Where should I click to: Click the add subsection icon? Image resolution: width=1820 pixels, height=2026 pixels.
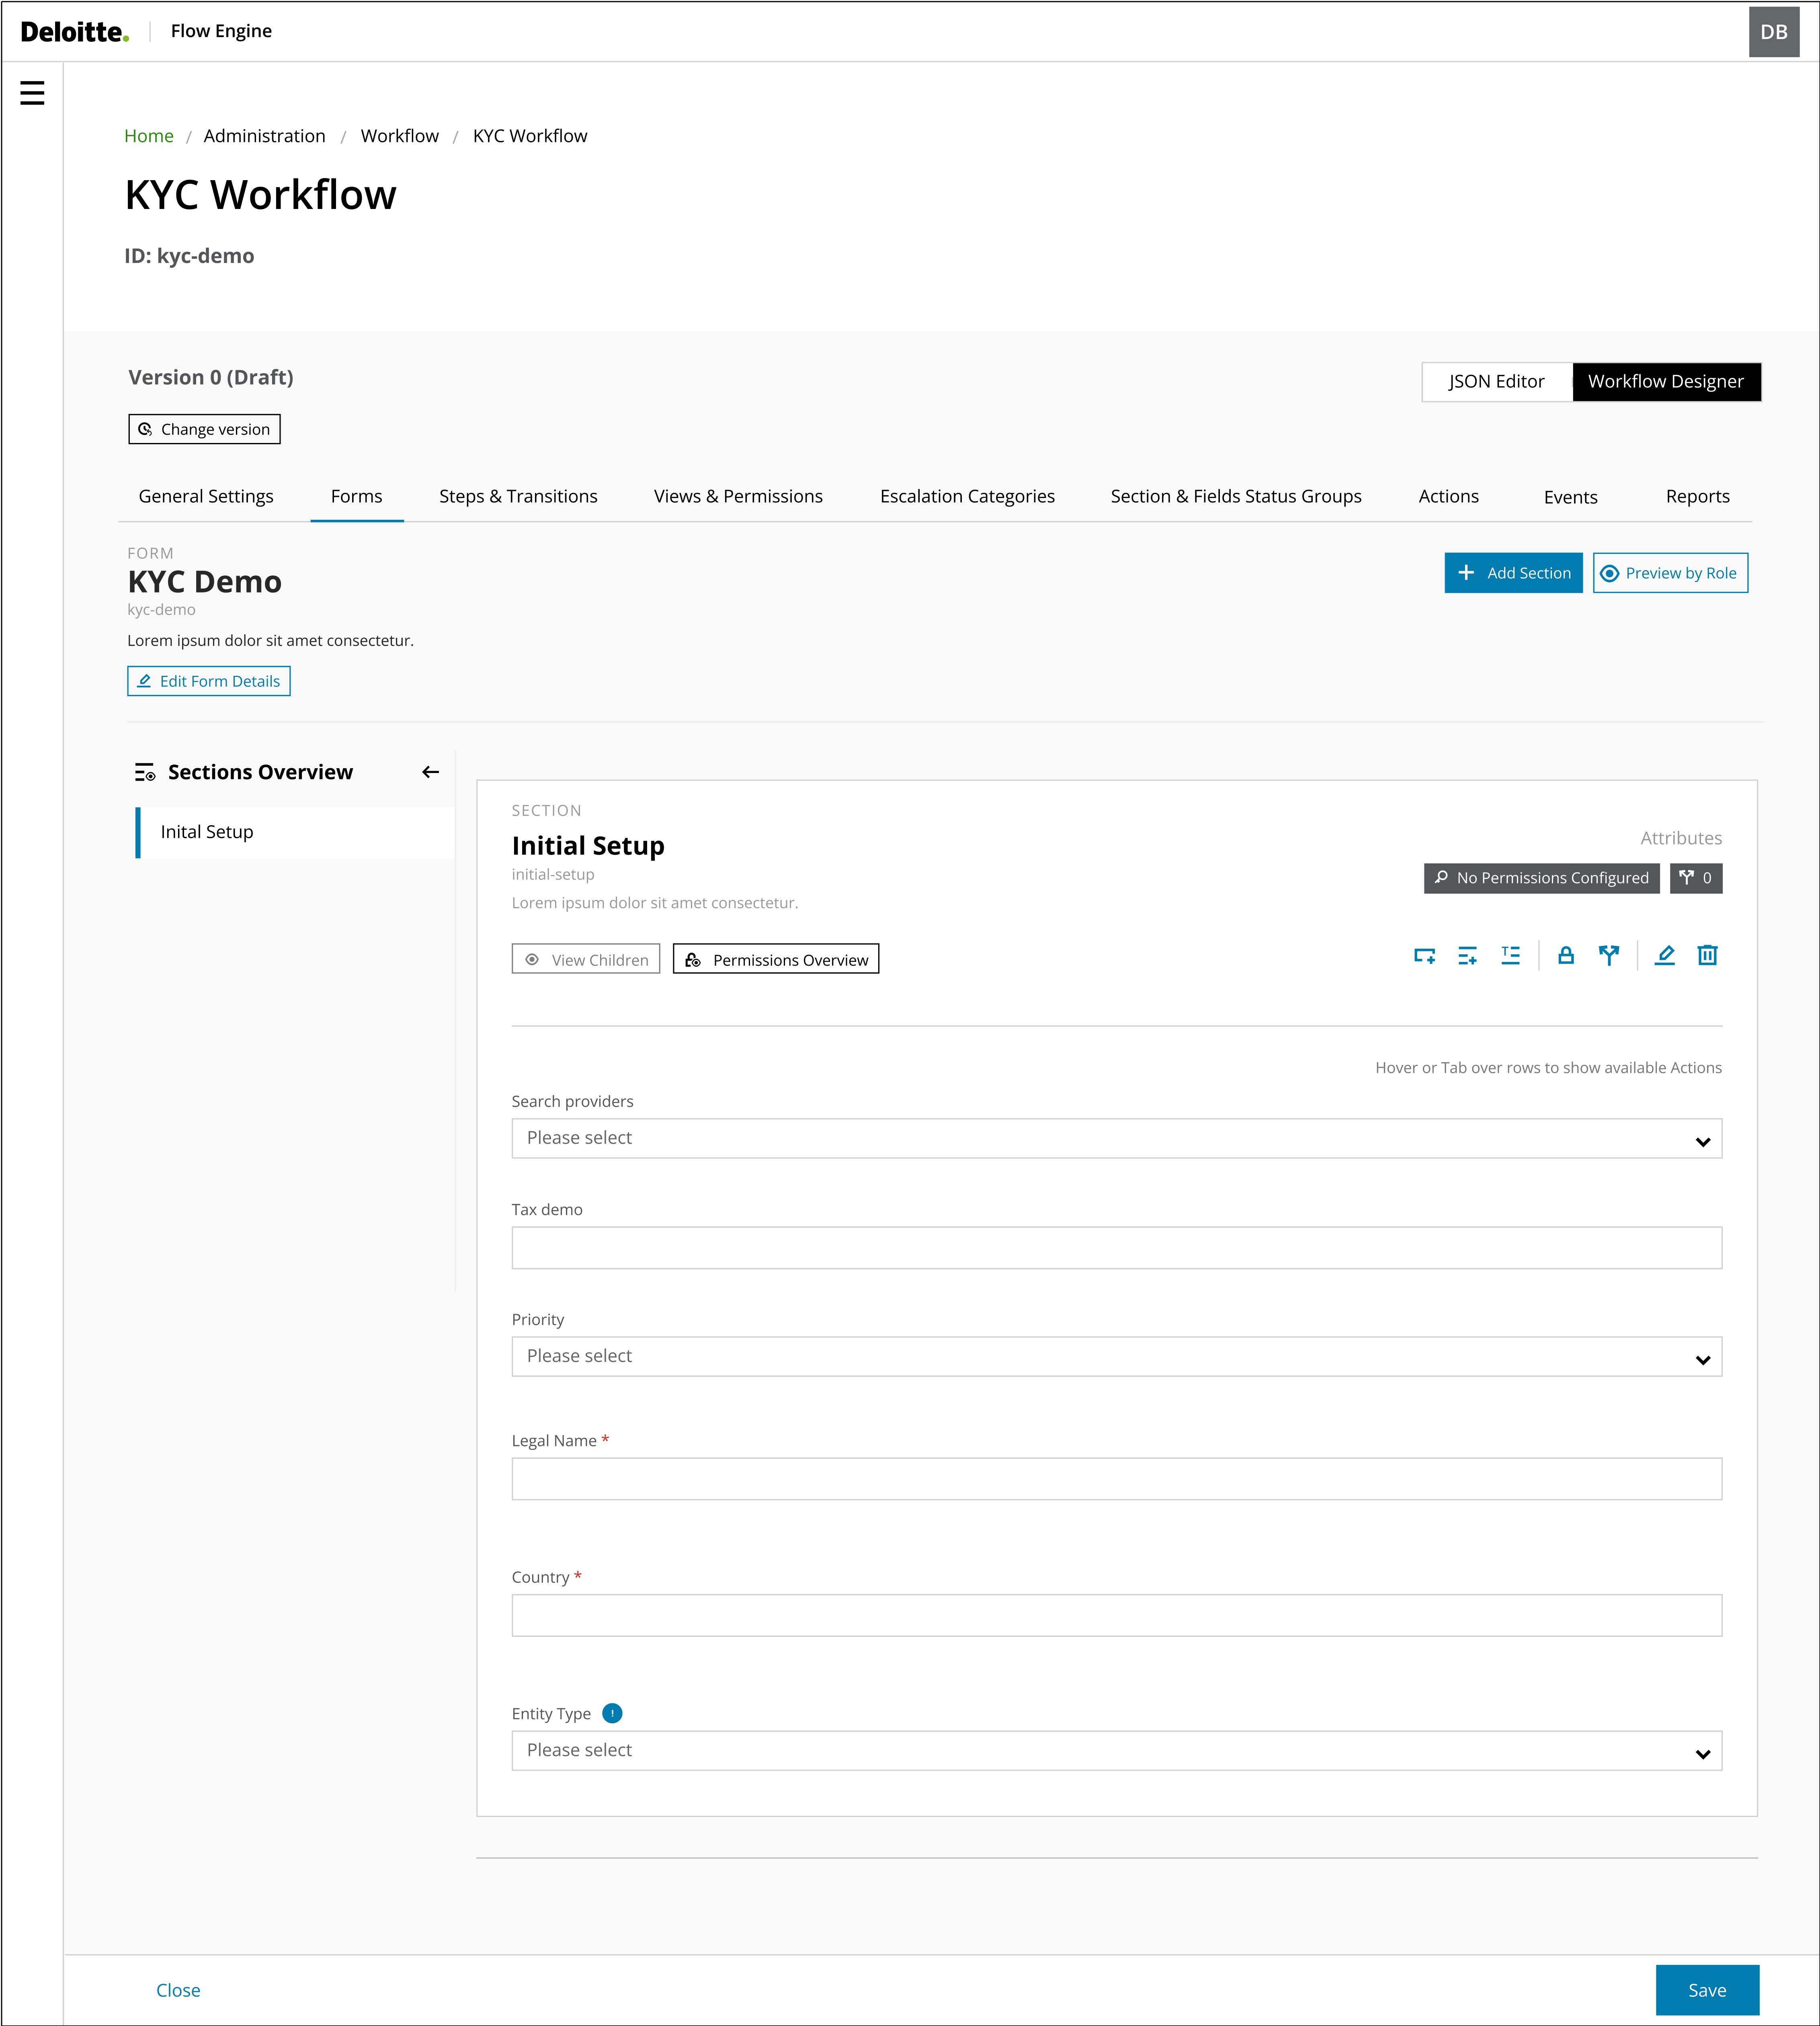click(x=1424, y=956)
